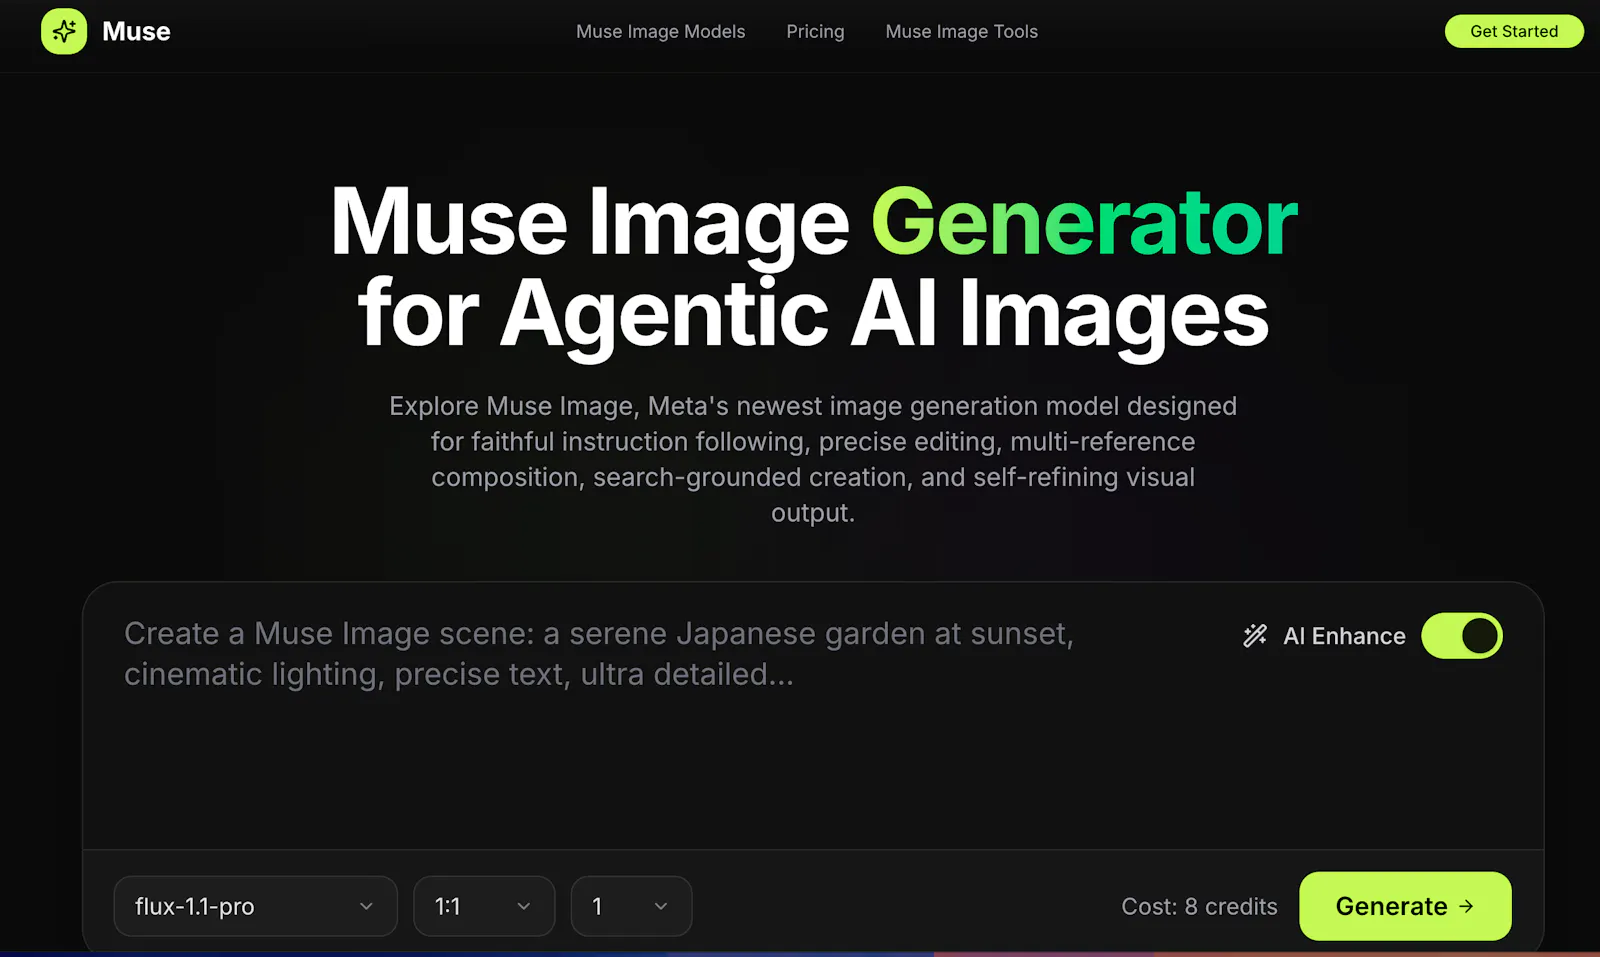The height and width of the screenshot is (957, 1600).
Task: Open the image count dropdown showing 1
Action: coord(631,906)
